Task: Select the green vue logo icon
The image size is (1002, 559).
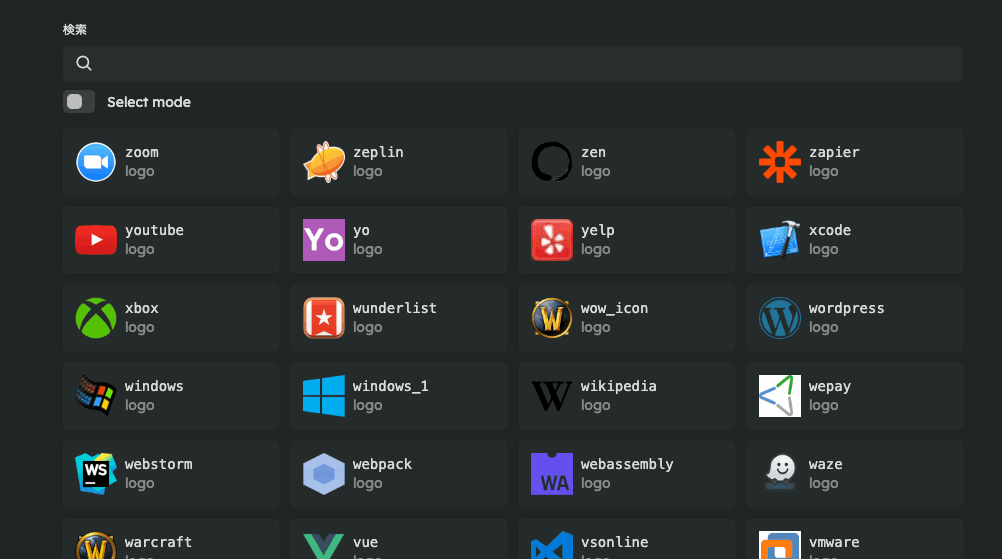Action: tap(324, 546)
